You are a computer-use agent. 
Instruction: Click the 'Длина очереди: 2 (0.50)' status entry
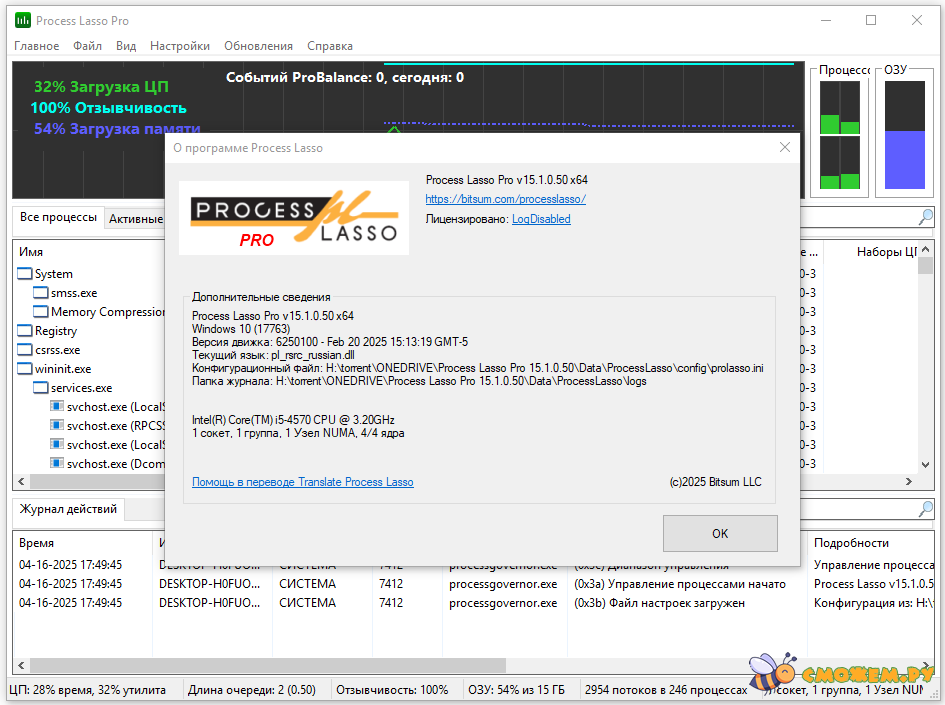(251, 690)
